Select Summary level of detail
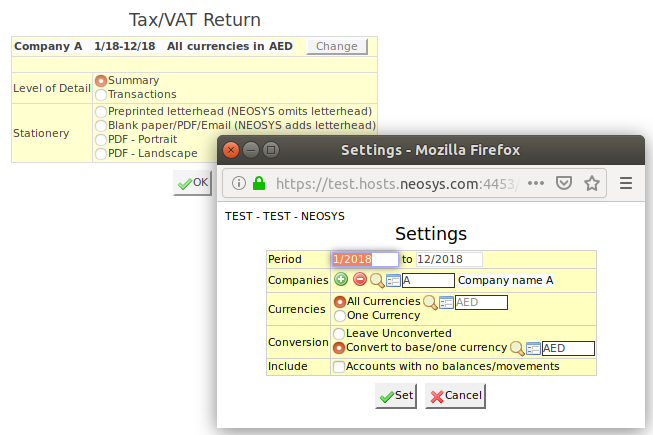This screenshot has height=435, width=653. pos(101,81)
